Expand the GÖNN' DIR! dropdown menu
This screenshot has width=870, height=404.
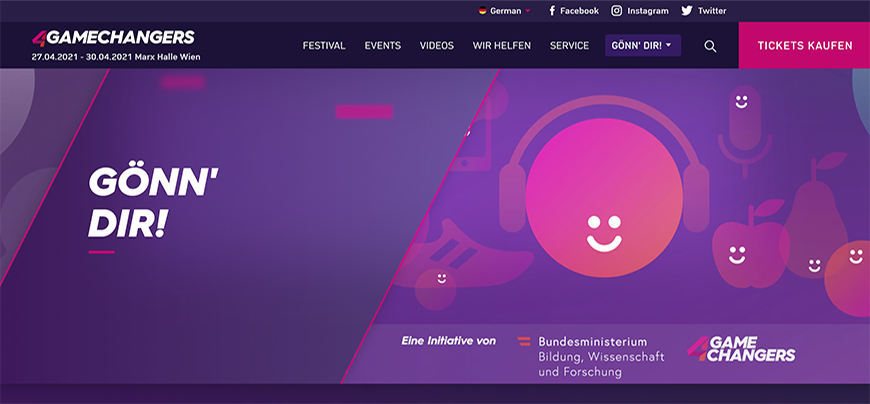click(x=642, y=46)
